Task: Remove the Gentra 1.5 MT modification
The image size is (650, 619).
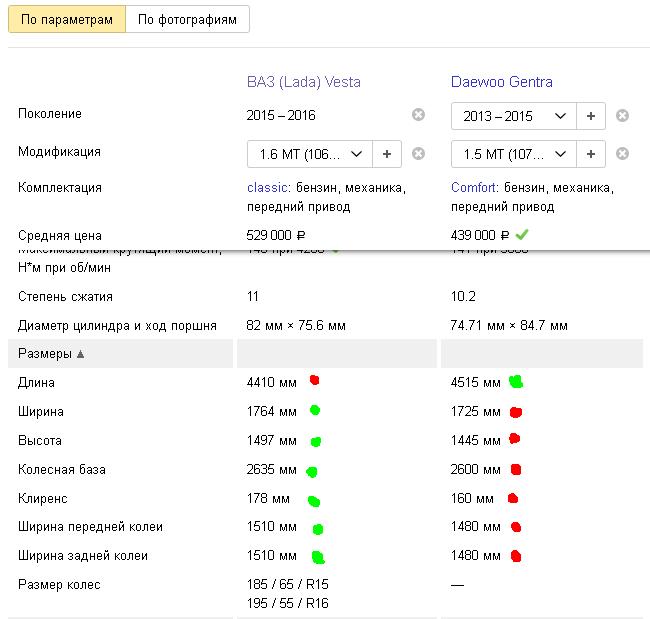Action: tap(622, 154)
